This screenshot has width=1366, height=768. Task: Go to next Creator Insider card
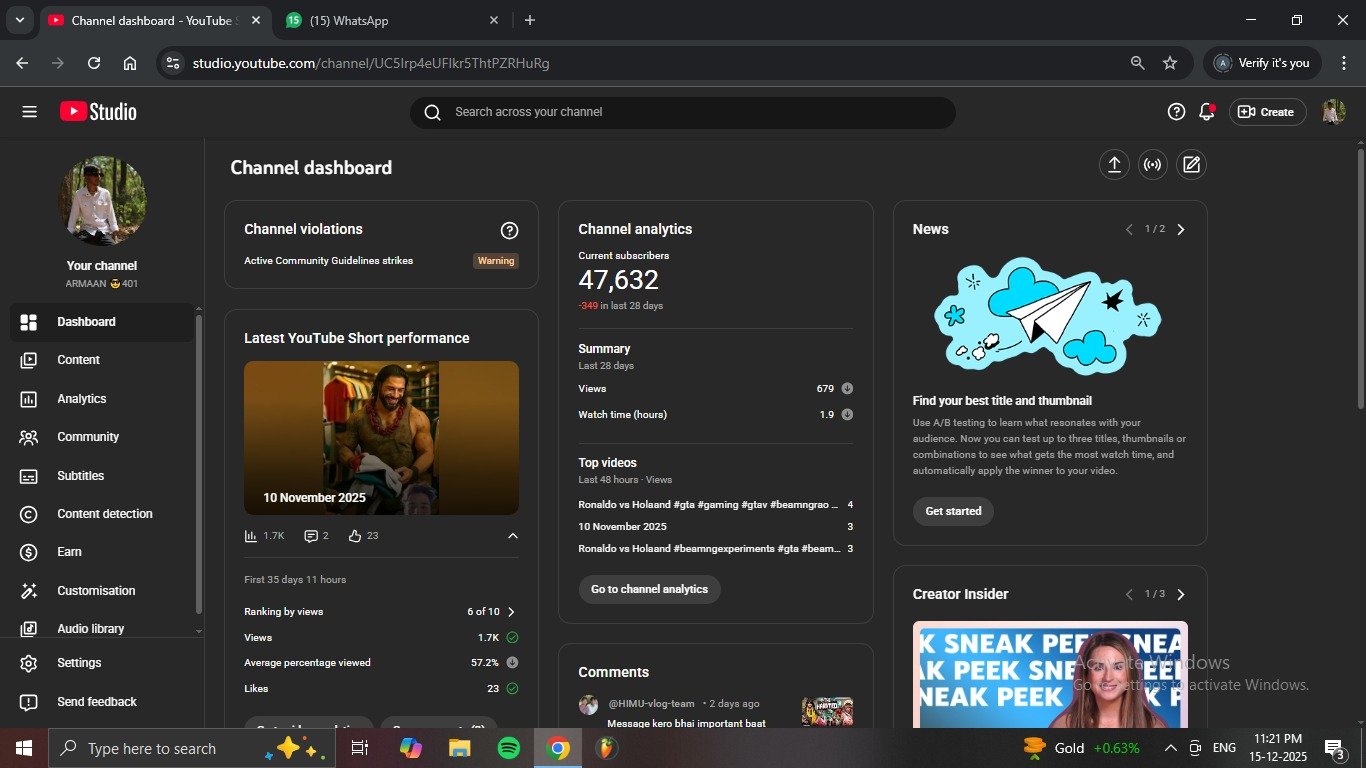[x=1181, y=595]
